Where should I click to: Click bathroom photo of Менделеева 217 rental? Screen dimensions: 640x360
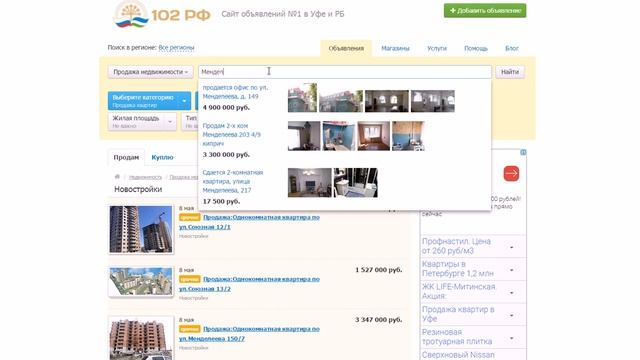click(x=356, y=182)
